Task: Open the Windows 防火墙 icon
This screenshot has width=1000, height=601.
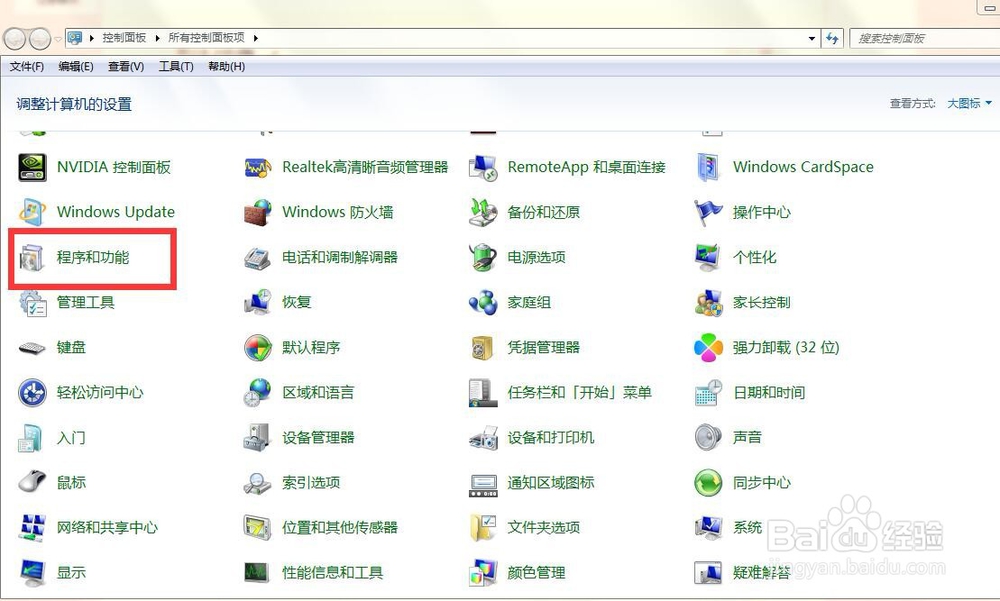Action: 258,212
